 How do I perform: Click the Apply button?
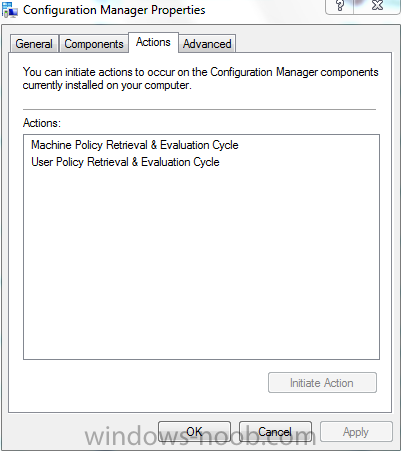click(x=356, y=432)
